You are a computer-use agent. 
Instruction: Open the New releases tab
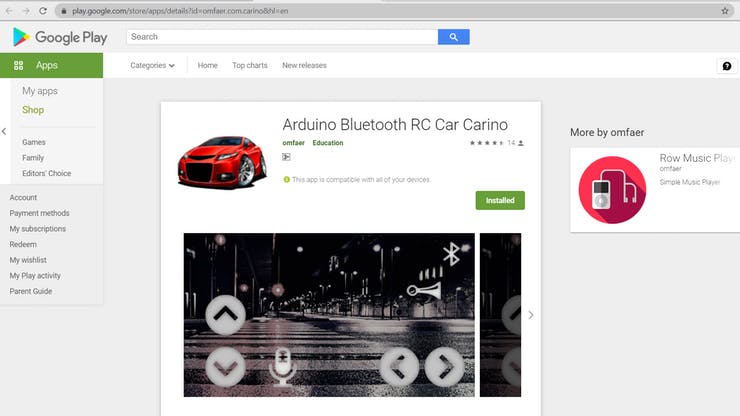point(304,65)
